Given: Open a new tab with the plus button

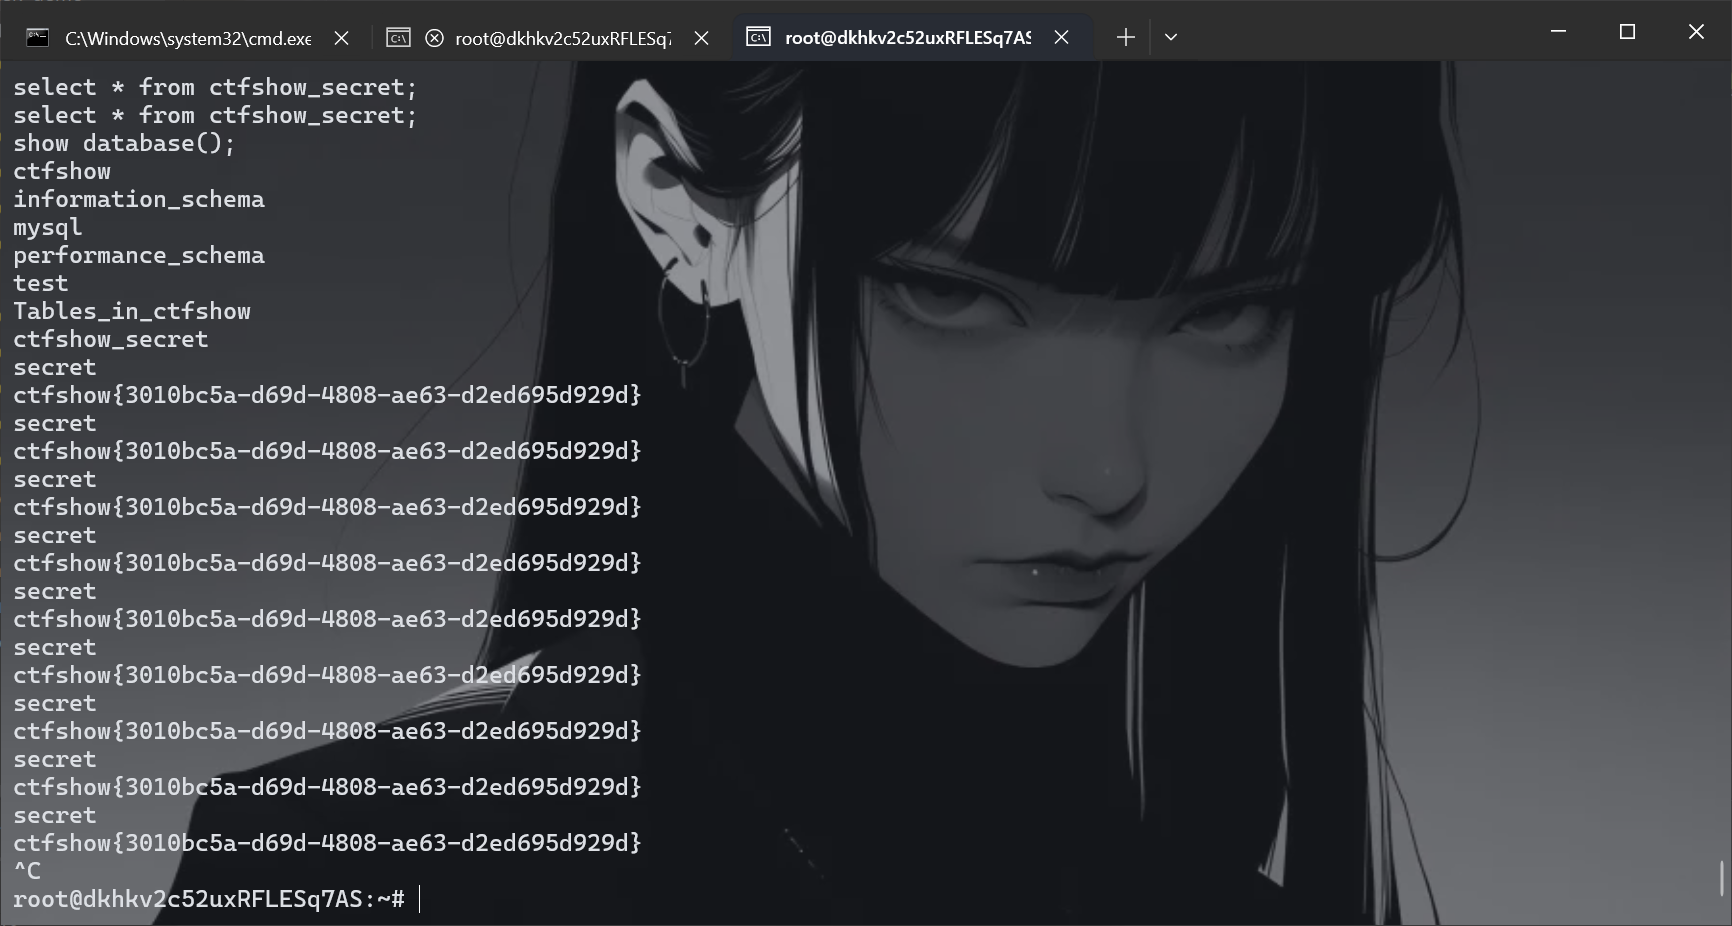Looking at the screenshot, I should (1125, 37).
